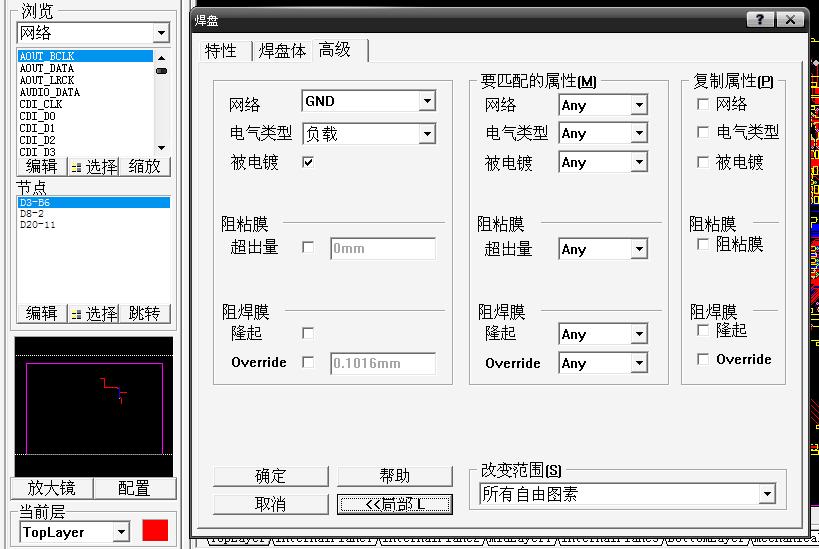The width and height of the screenshot is (819, 549).
Task: Select CDI_D1 in the net list
Action: coord(86,128)
